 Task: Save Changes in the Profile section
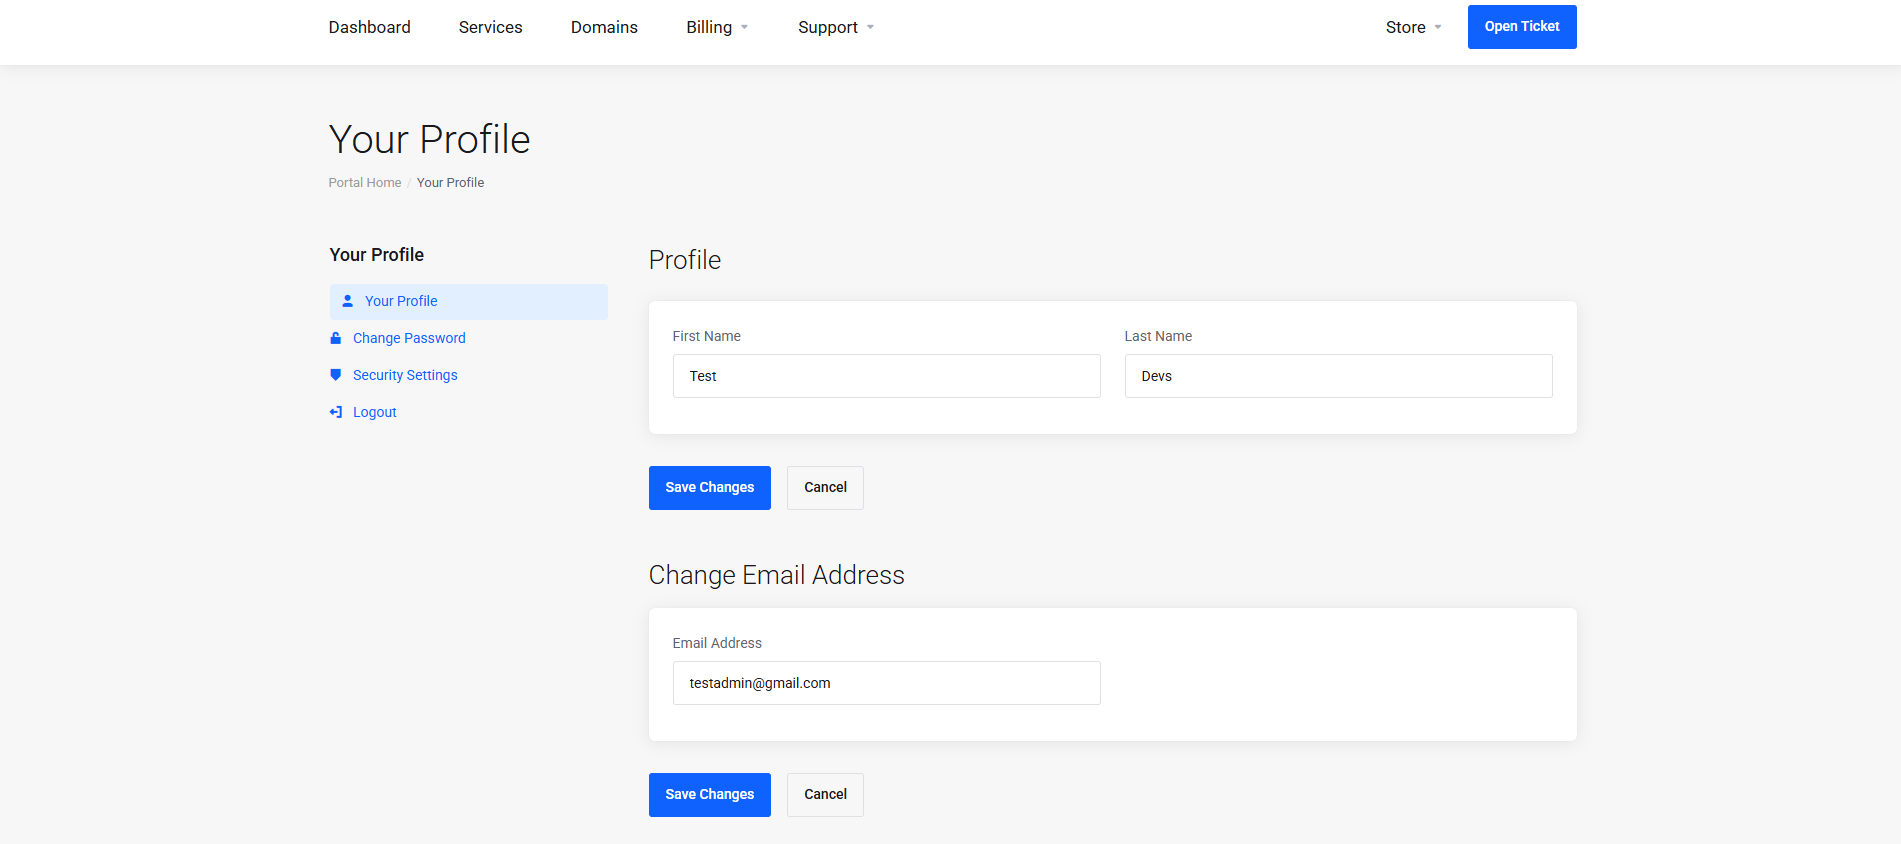tap(710, 488)
